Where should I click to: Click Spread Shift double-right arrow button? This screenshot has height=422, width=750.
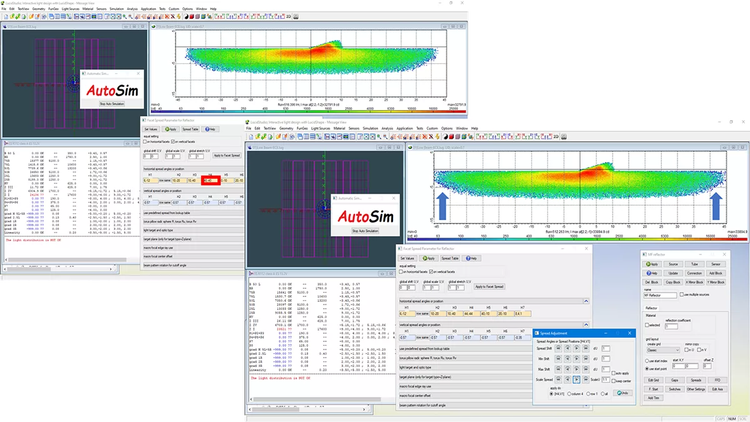pyautogui.click(x=586, y=348)
